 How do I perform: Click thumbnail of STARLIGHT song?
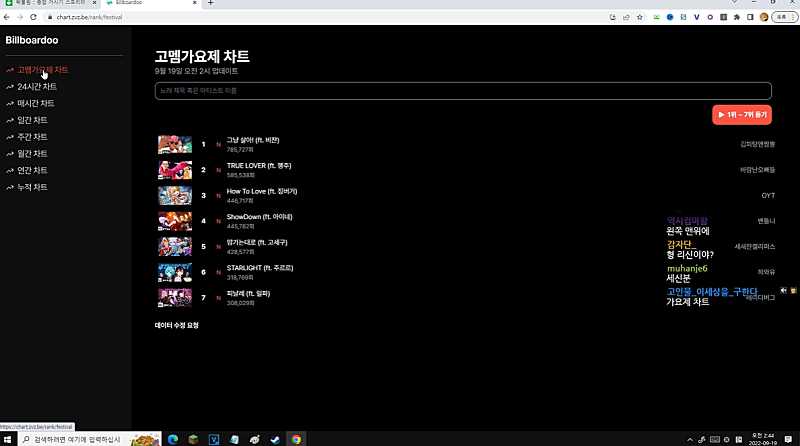(x=175, y=272)
